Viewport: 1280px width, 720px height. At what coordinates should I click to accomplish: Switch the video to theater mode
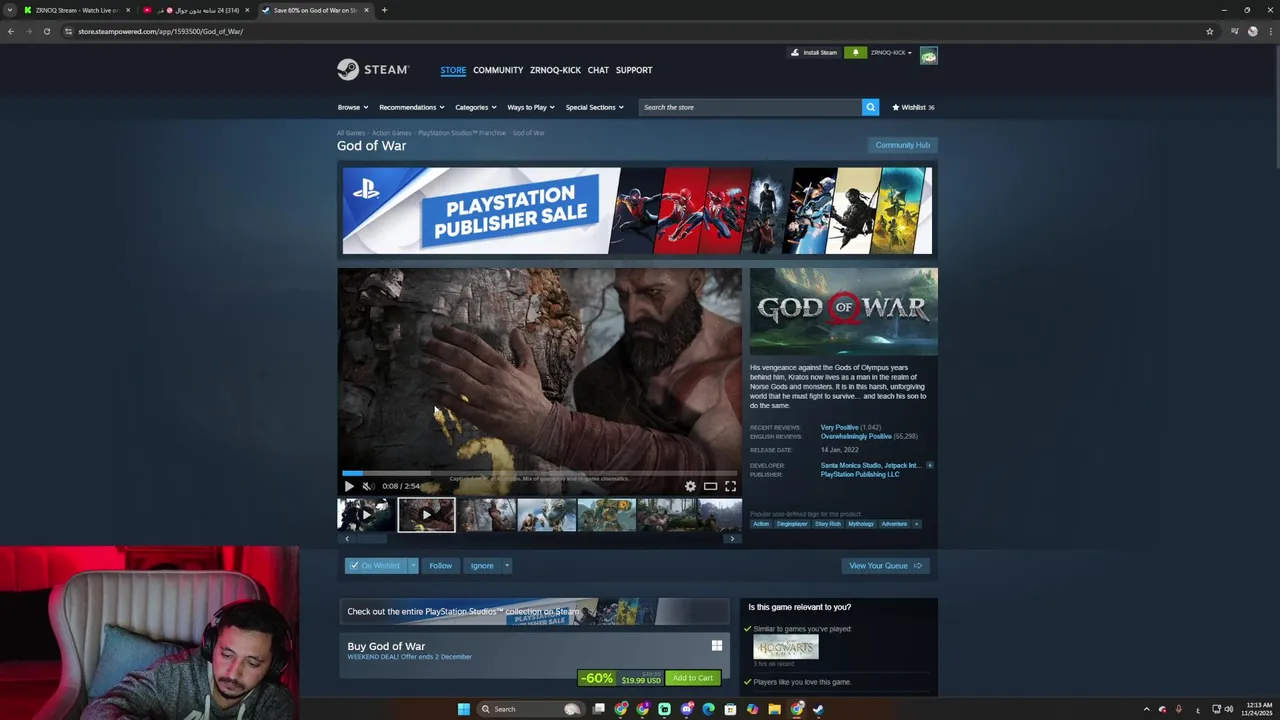(710, 486)
